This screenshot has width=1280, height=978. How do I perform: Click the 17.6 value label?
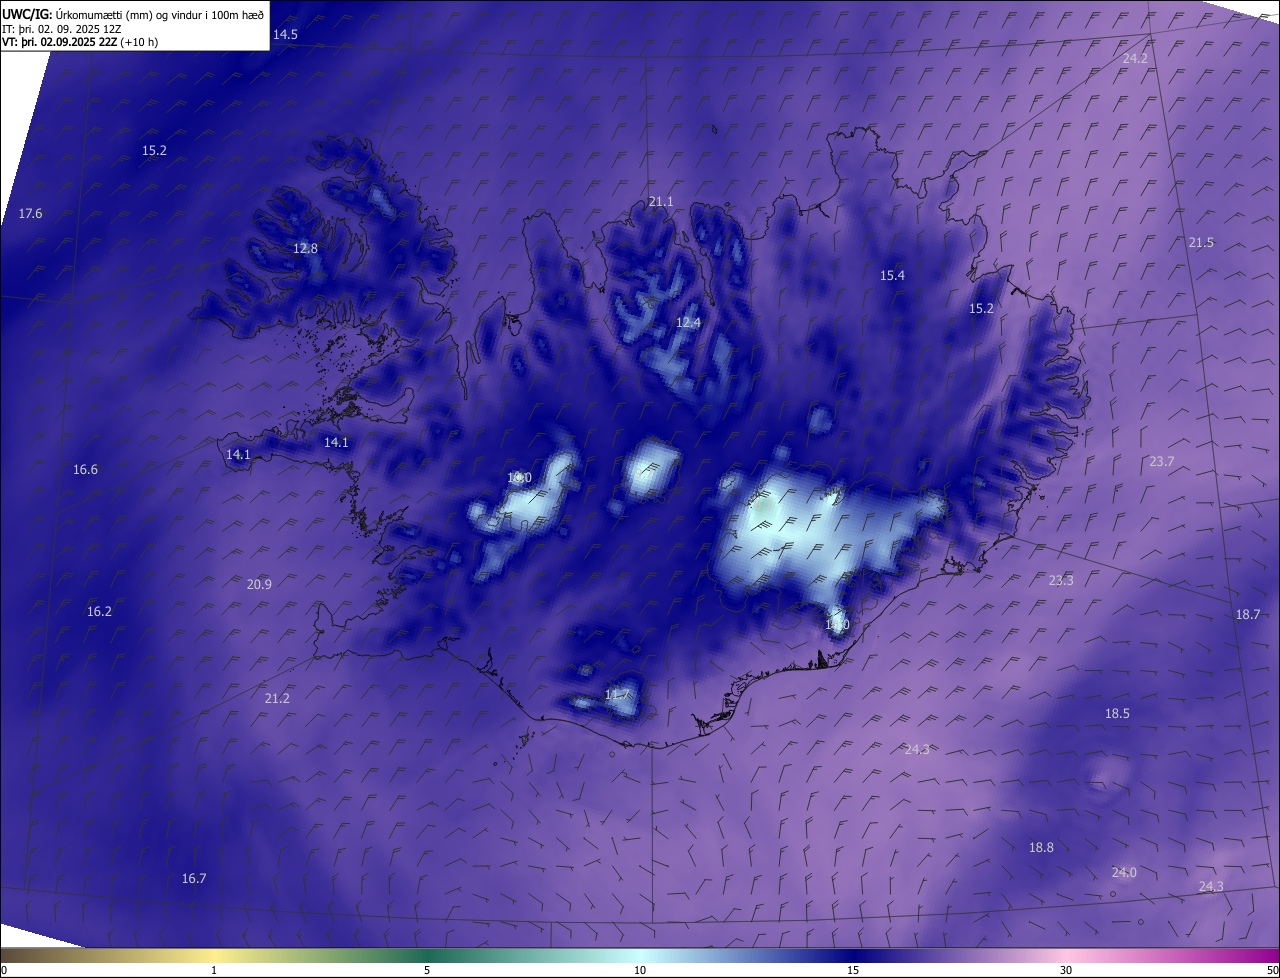pos(30,214)
